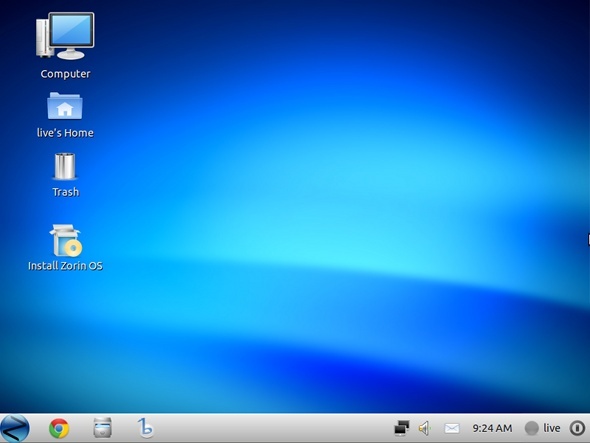Open the Zorin start menu
This screenshot has height=443, width=590.
tap(15, 428)
